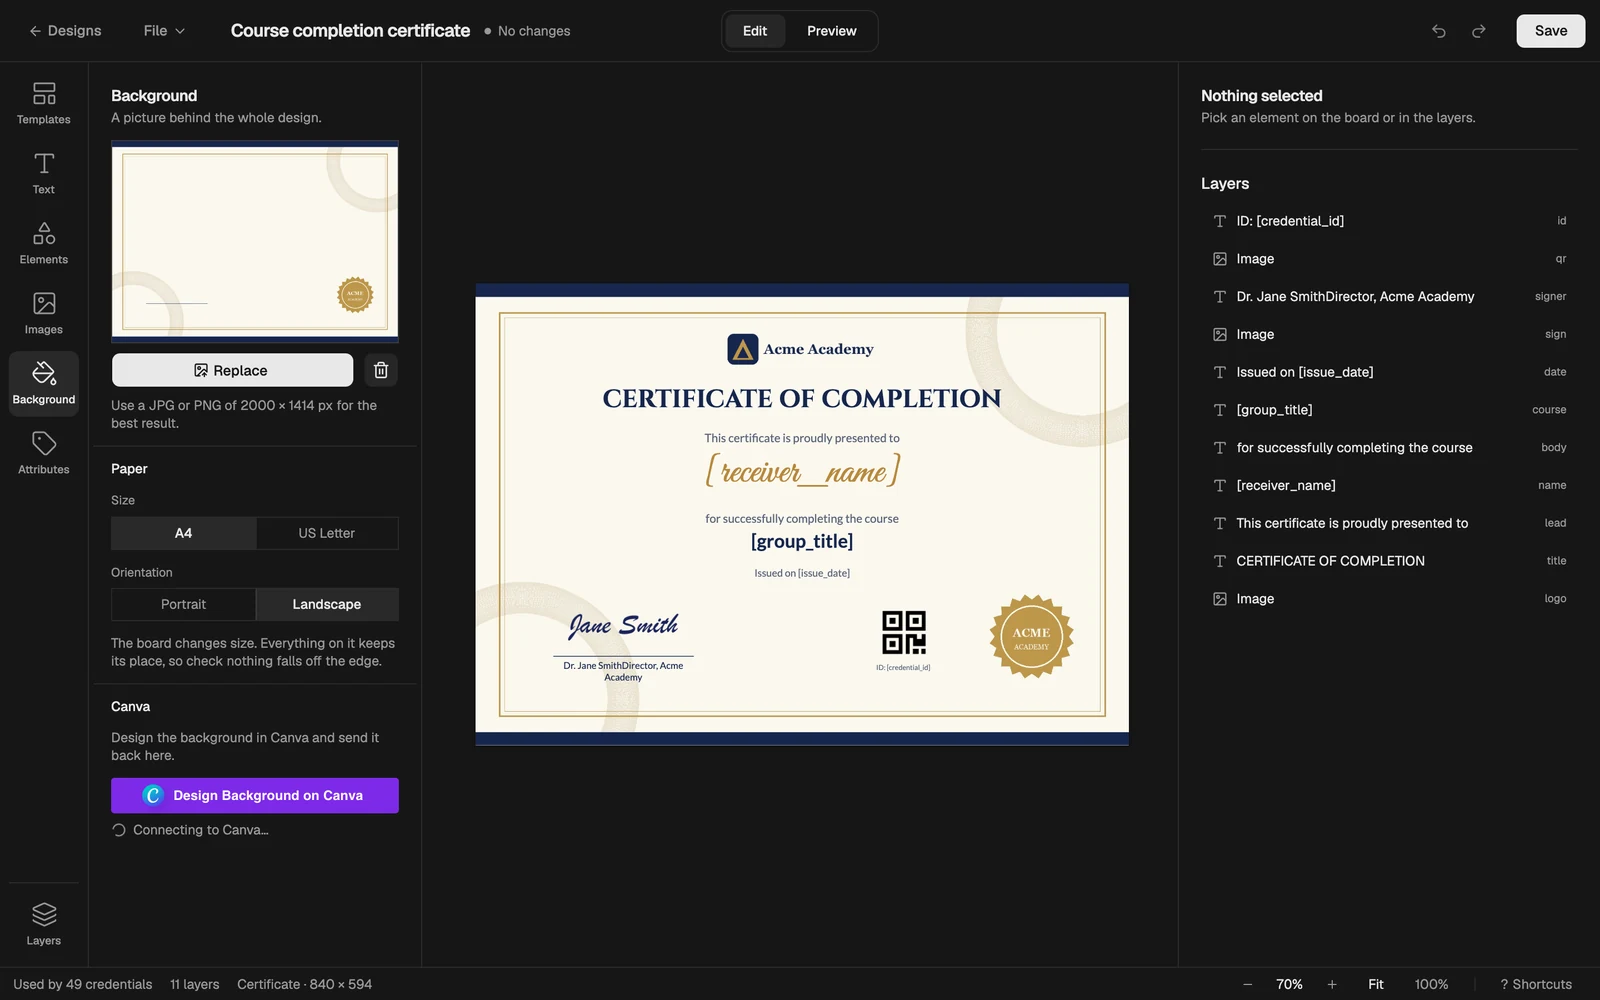Set orientation to Portrait
This screenshot has width=1600, height=1000.
184,604
